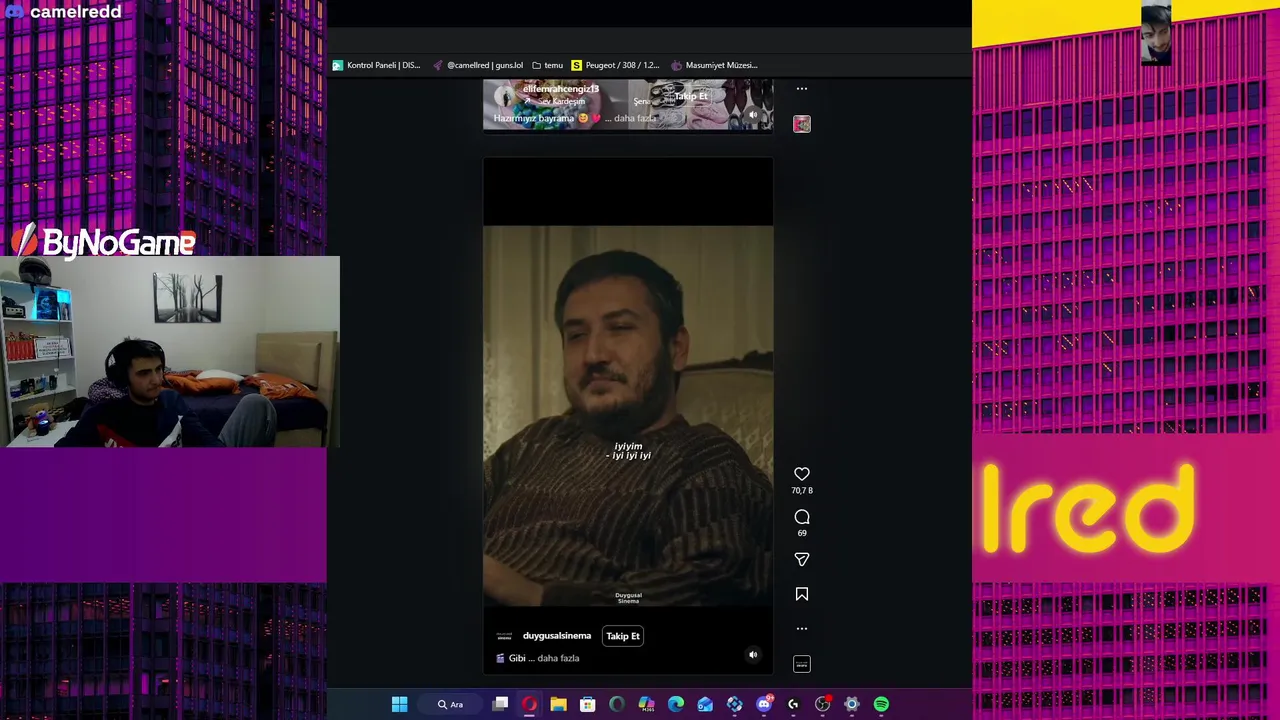Open Logitech G HUB on taskbar
This screenshot has width=1280, height=720.
tap(793, 704)
